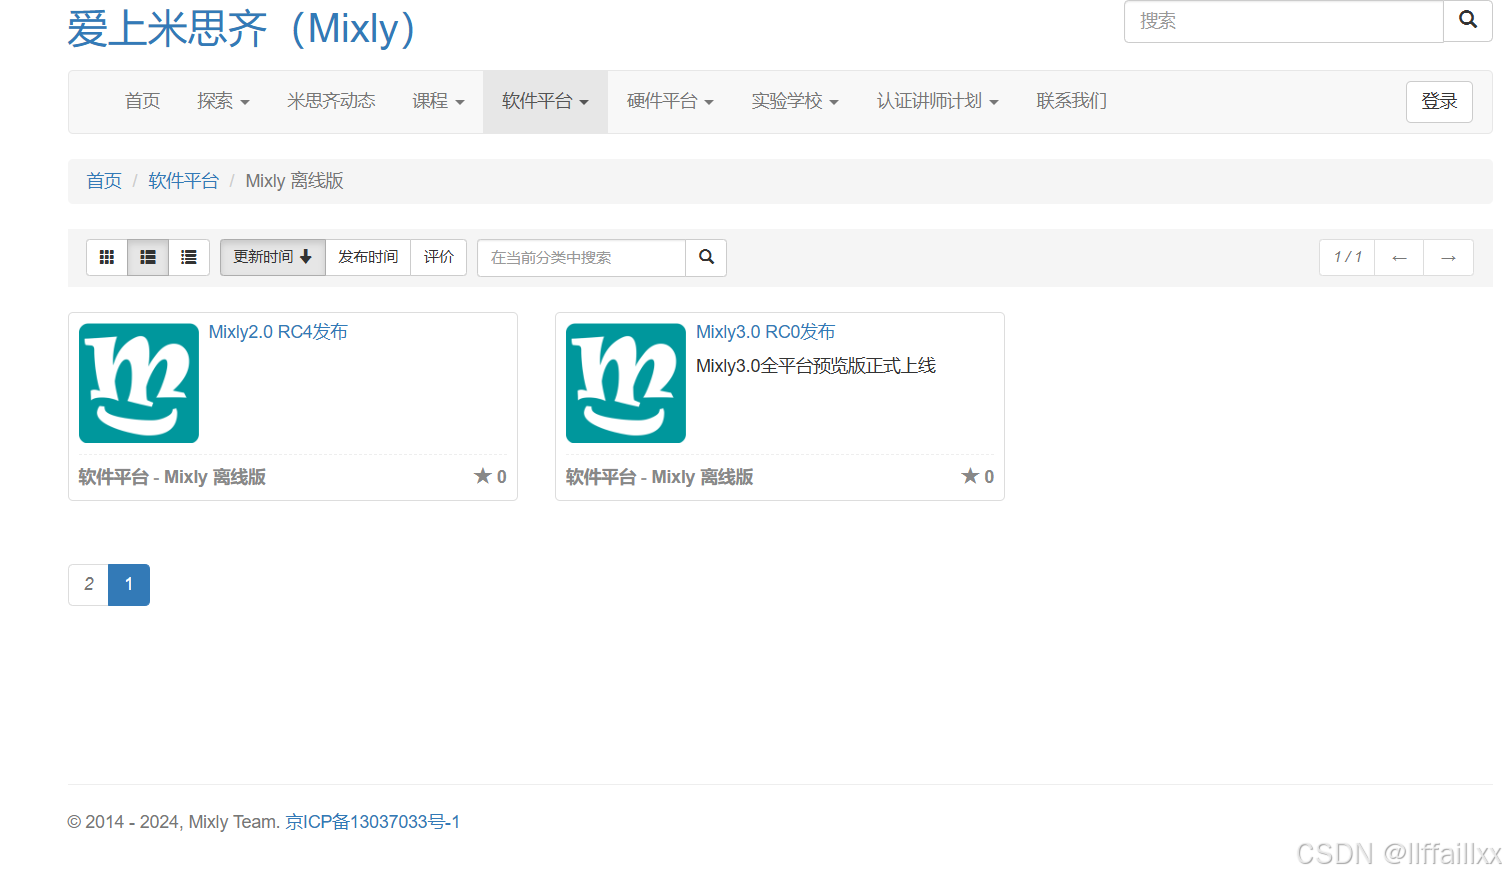Open the 京ICP备13037033号-1 link
Viewport: 1506px width, 880px height.
coord(373,821)
